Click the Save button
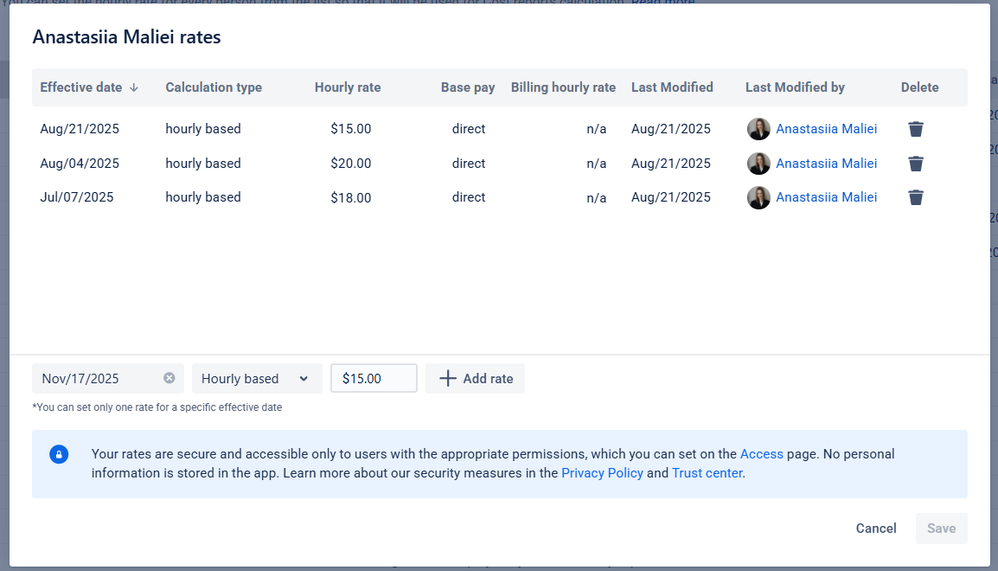 point(941,528)
